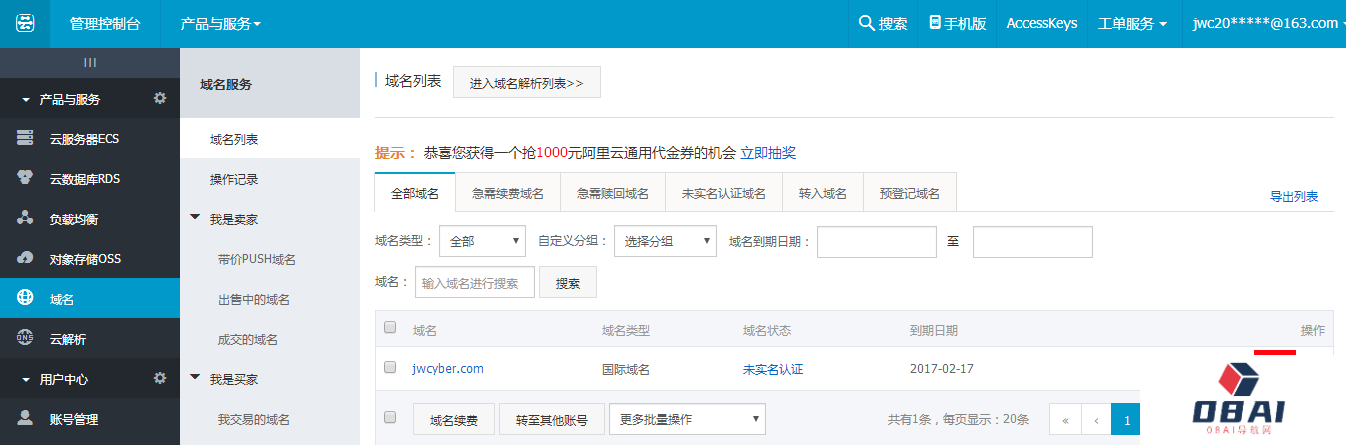Click the 导出列表 link
This screenshot has width=1346, height=445.
click(1294, 196)
